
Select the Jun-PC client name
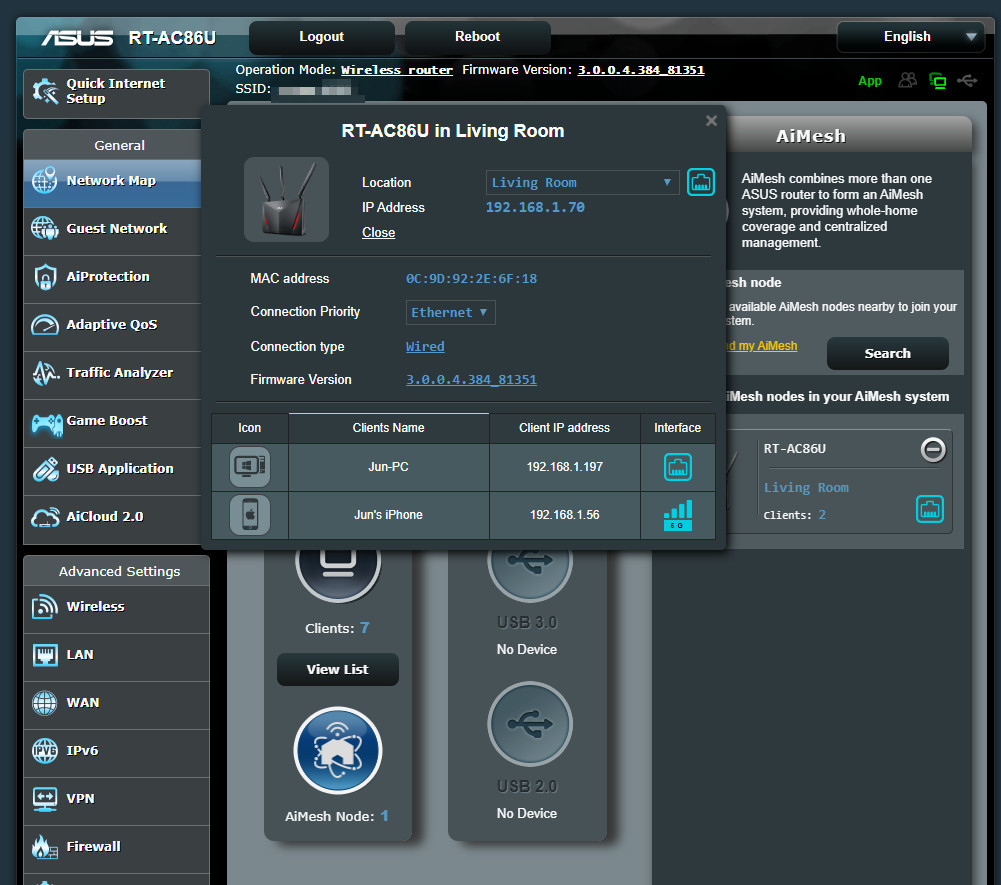pos(388,467)
